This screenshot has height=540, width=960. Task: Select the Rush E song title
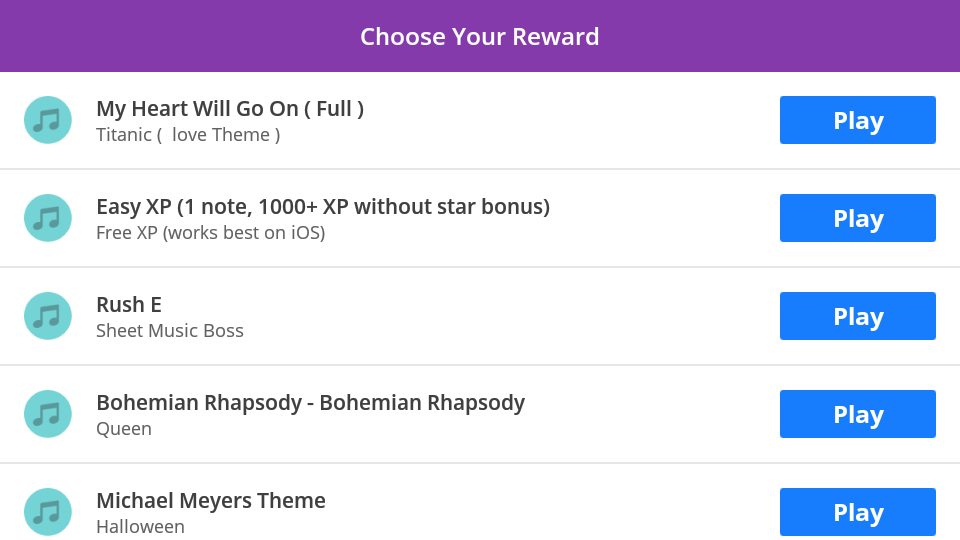[x=129, y=305]
